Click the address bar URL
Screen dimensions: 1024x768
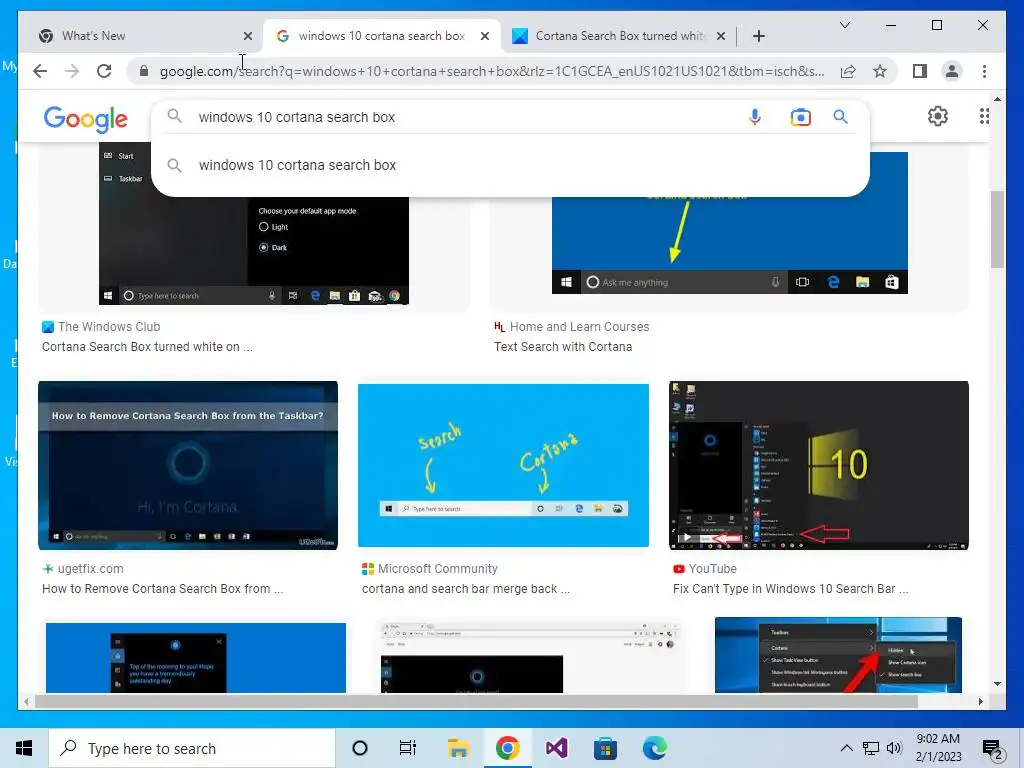pyautogui.click(x=491, y=71)
